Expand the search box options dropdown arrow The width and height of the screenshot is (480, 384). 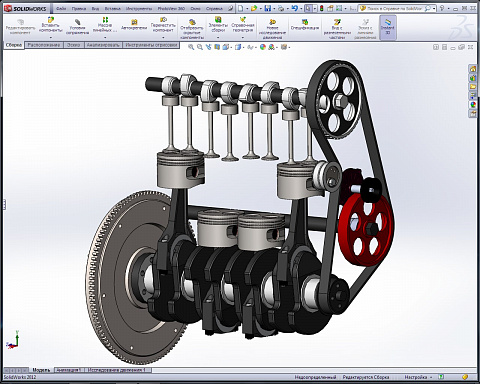(x=434, y=9)
